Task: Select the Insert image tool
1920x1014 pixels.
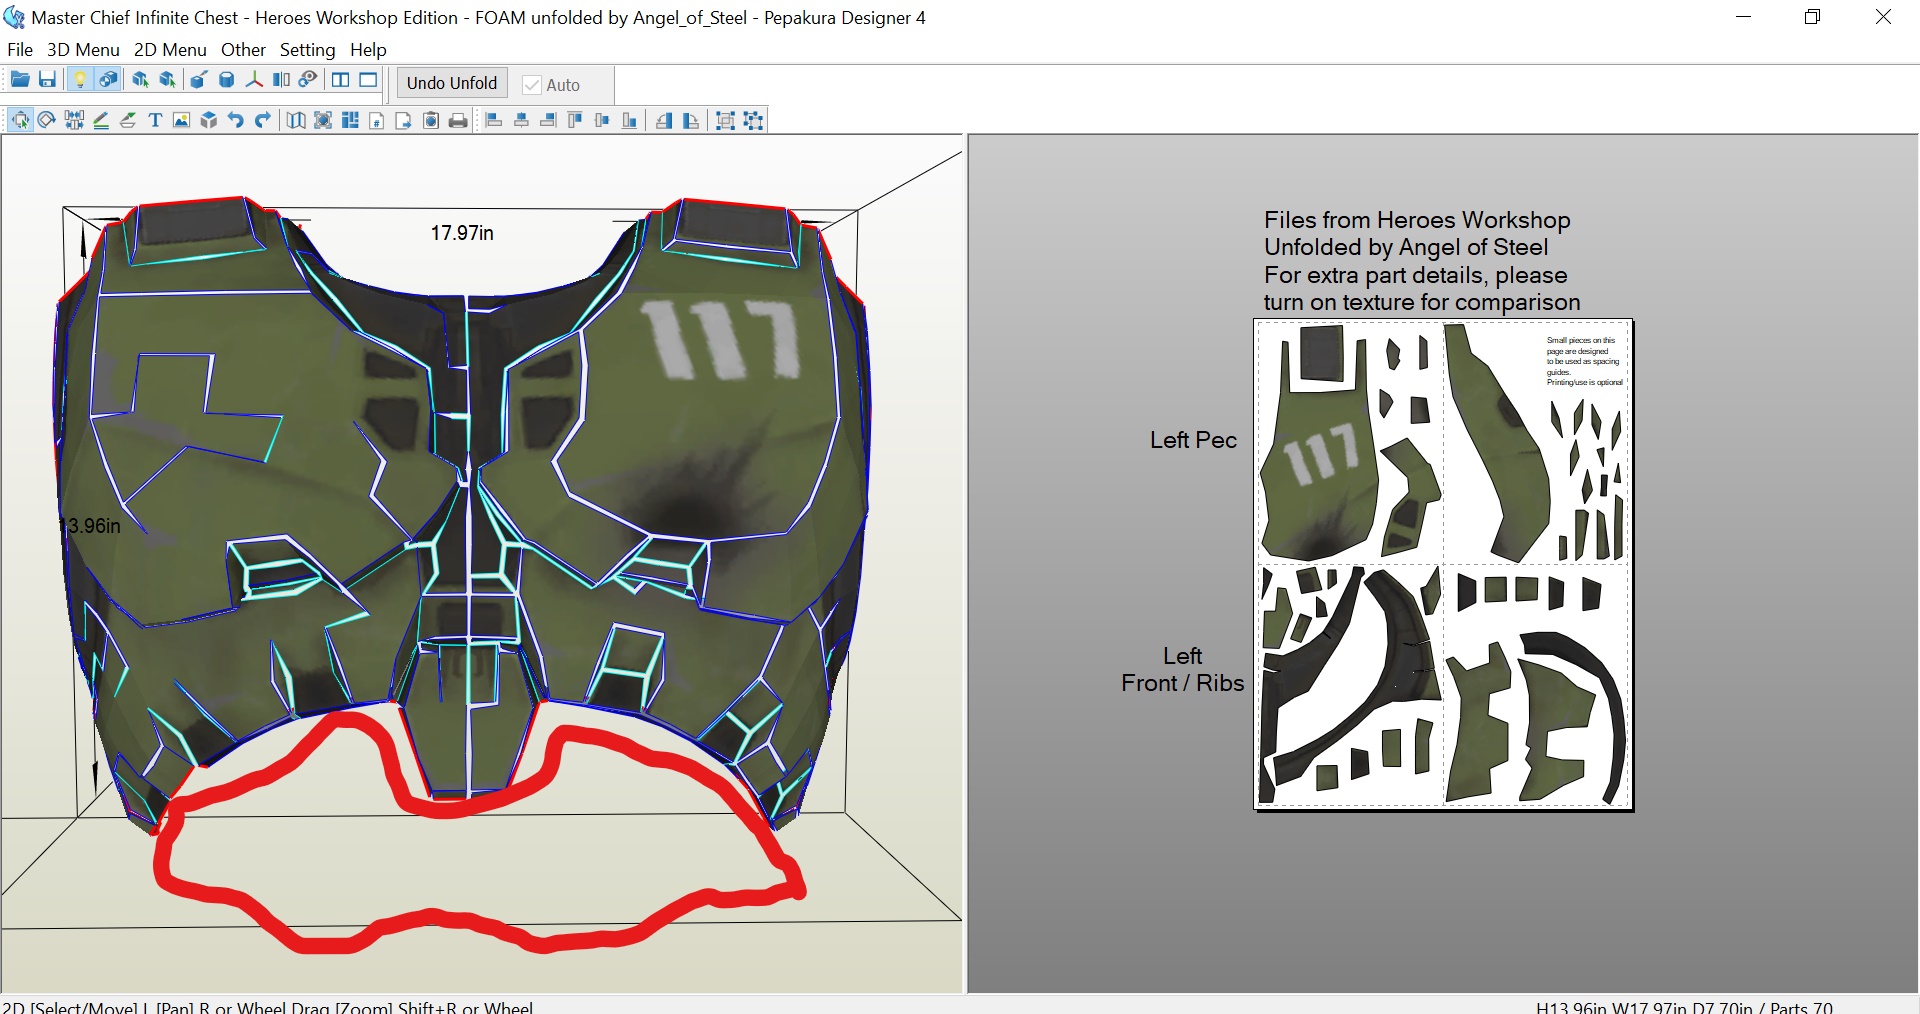Action: [181, 120]
